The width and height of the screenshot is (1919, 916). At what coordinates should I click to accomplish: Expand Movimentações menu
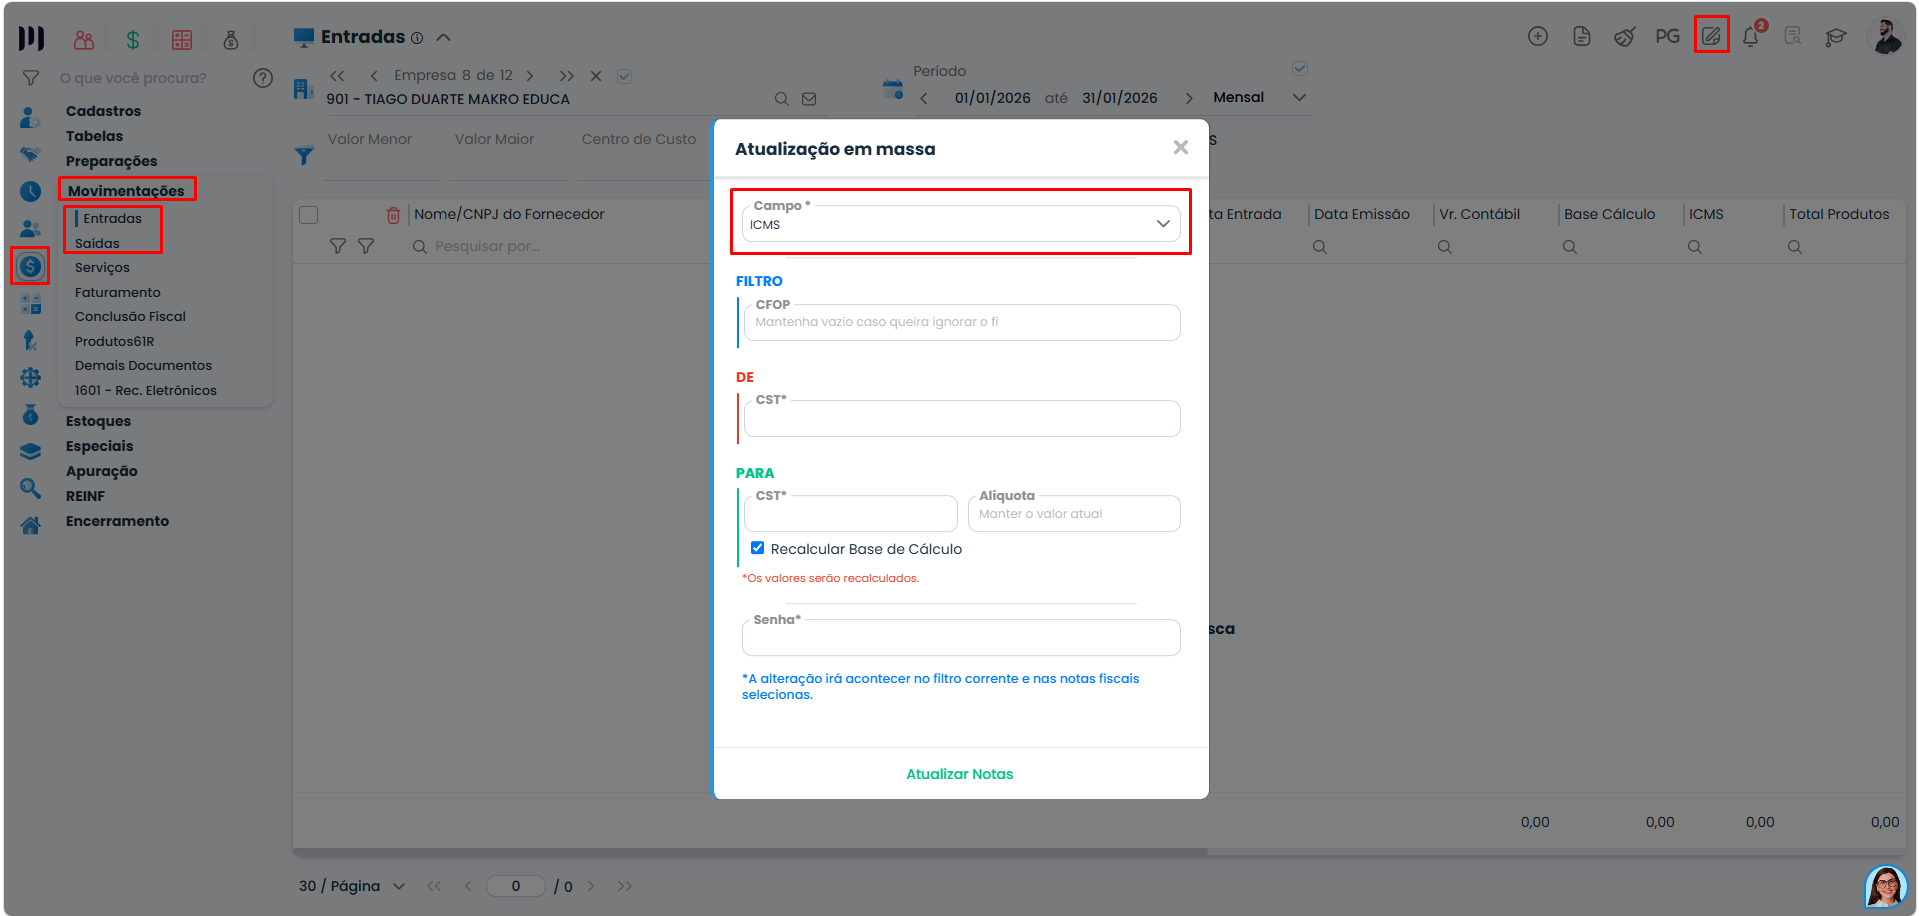[126, 191]
